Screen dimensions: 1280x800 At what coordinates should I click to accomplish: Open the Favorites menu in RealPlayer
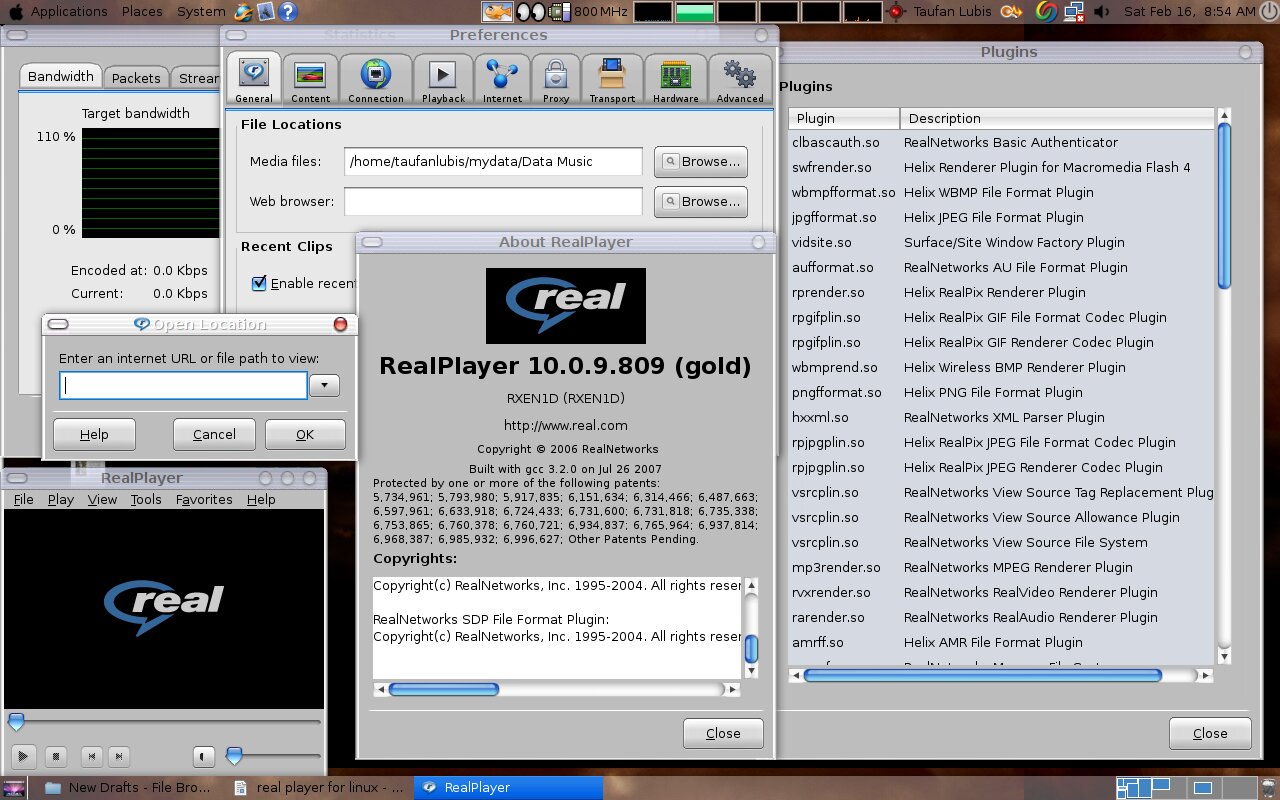pos(204,499)
